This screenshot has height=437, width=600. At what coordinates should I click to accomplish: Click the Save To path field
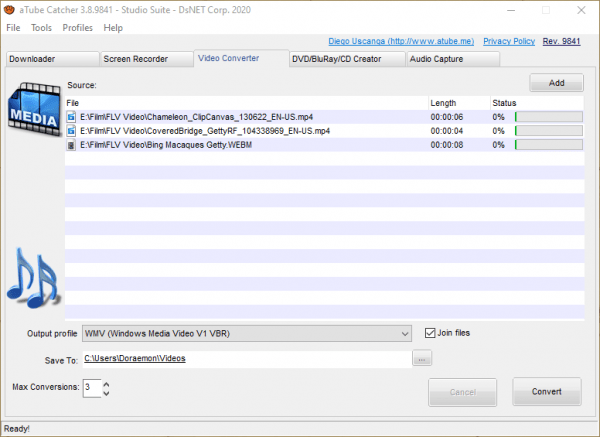[x=247, y=359]
